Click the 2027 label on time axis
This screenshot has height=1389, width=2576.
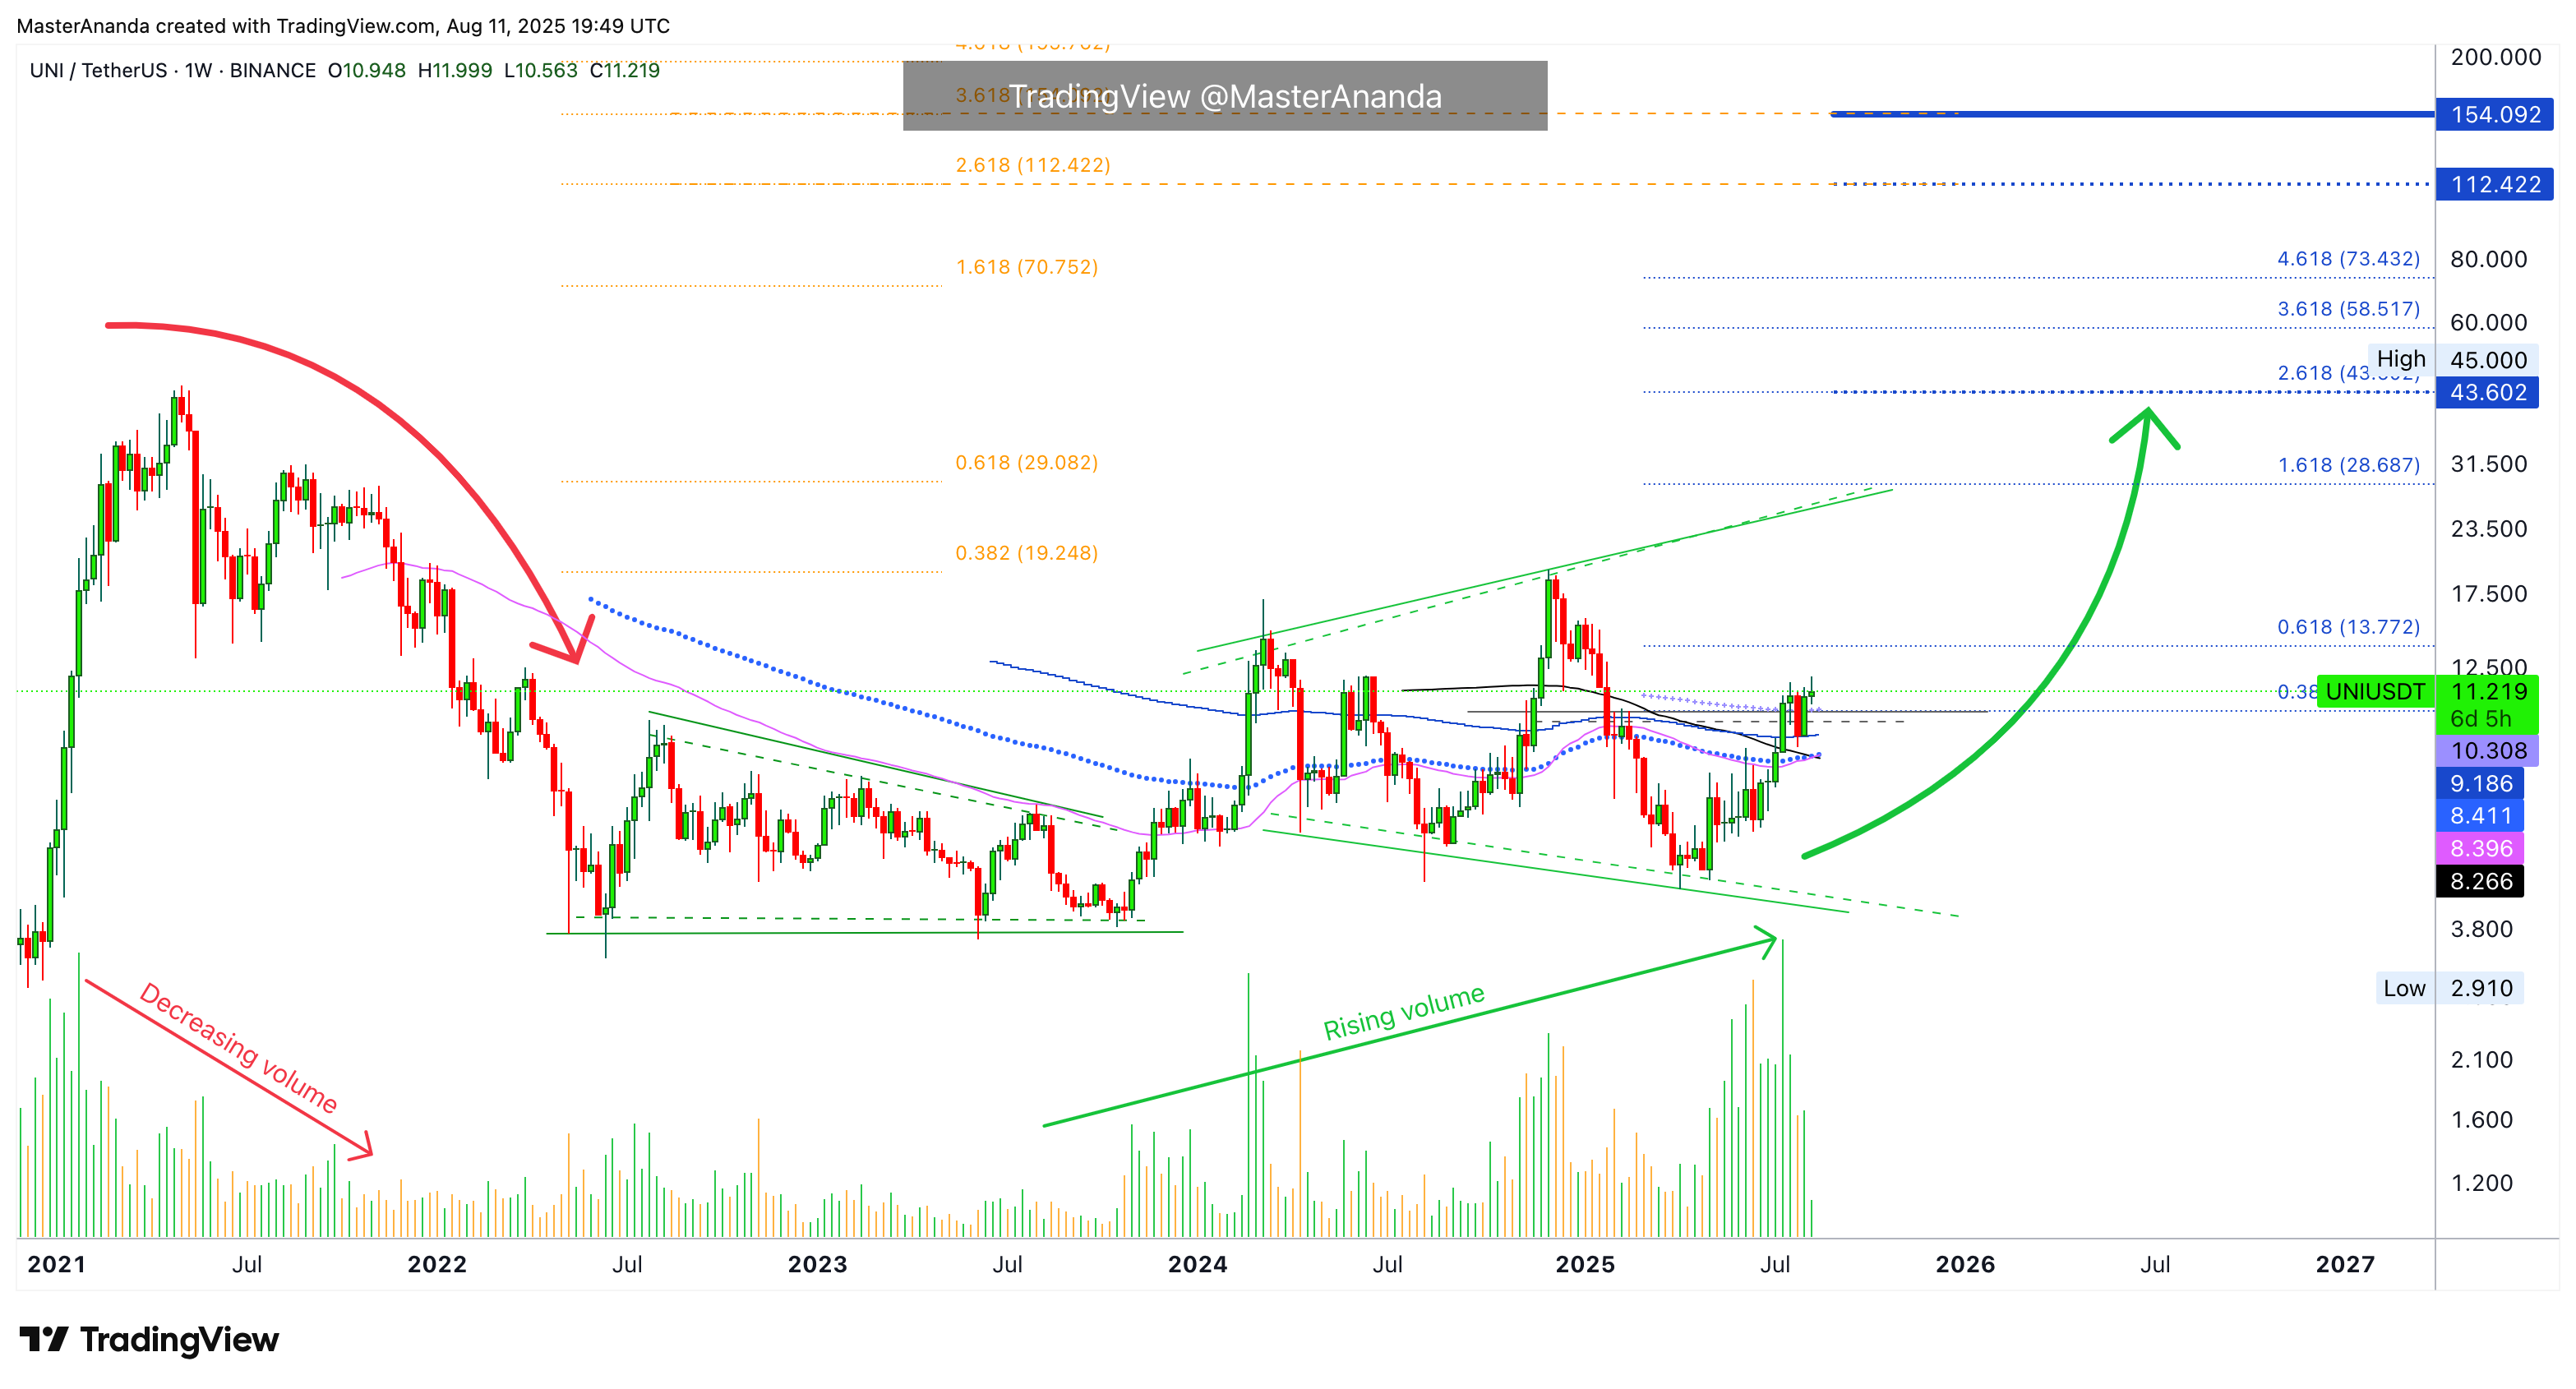(x=2345, y=1265)
